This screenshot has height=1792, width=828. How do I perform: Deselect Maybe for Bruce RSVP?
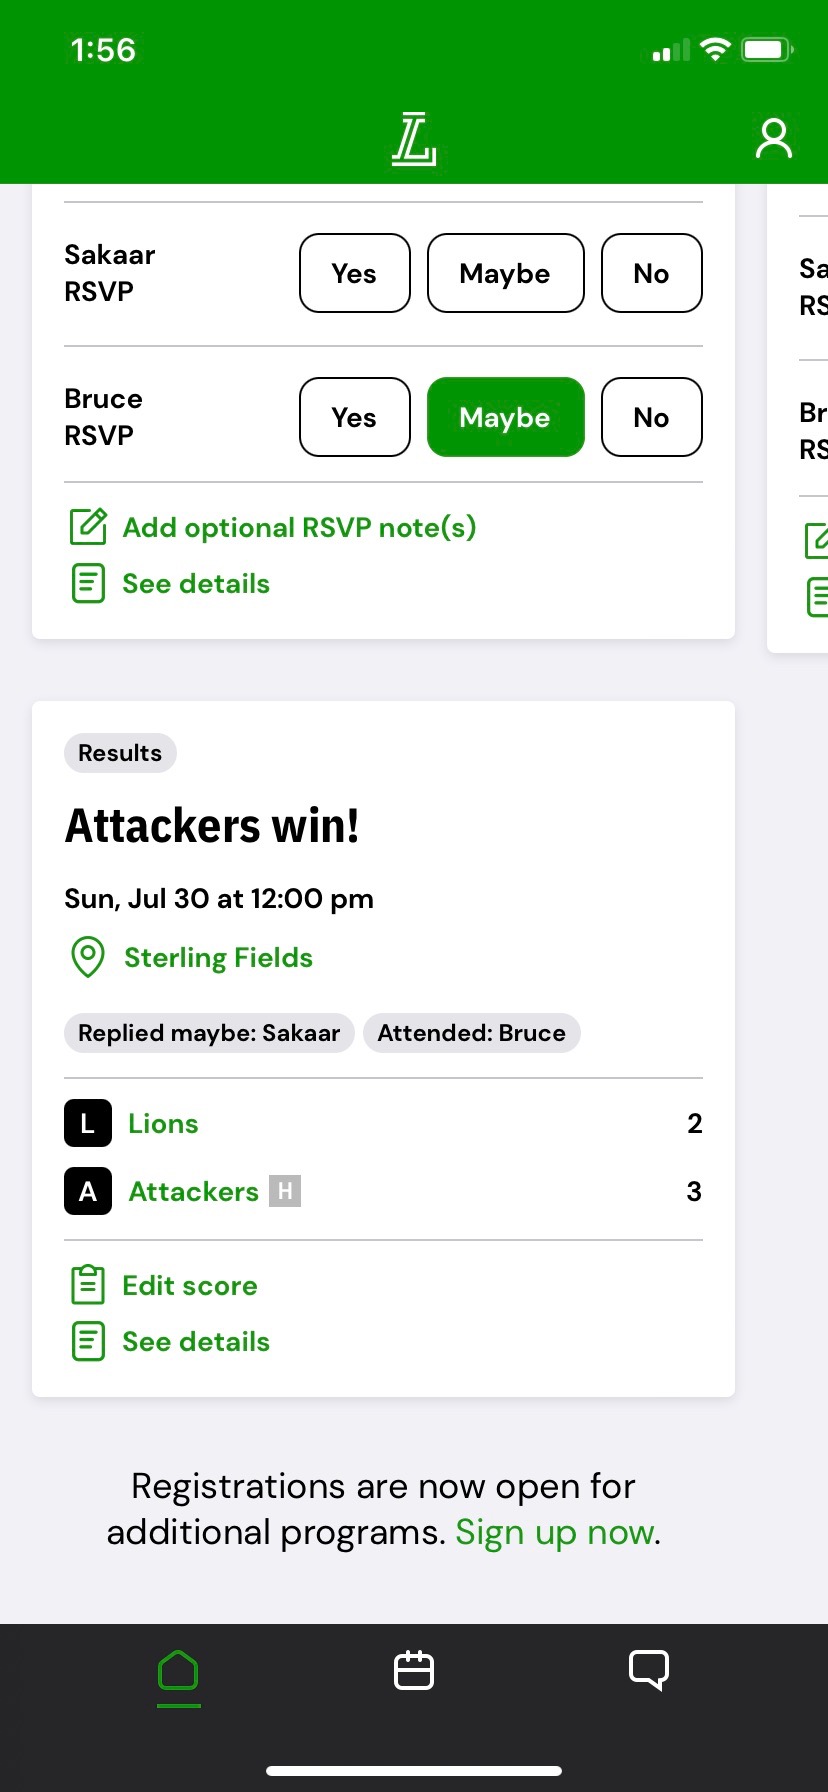click(x=506, y=417)
